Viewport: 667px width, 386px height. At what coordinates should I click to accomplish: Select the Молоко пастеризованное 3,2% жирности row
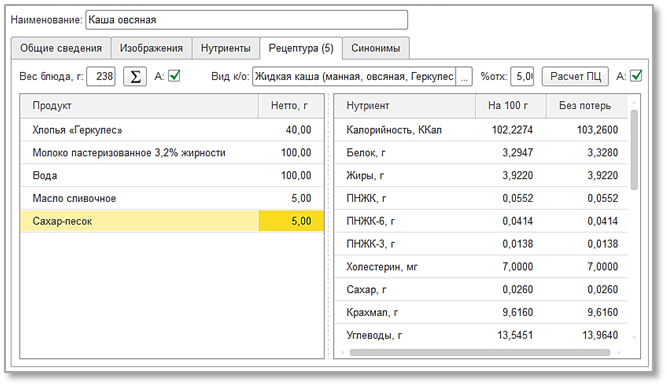(172, 153)
